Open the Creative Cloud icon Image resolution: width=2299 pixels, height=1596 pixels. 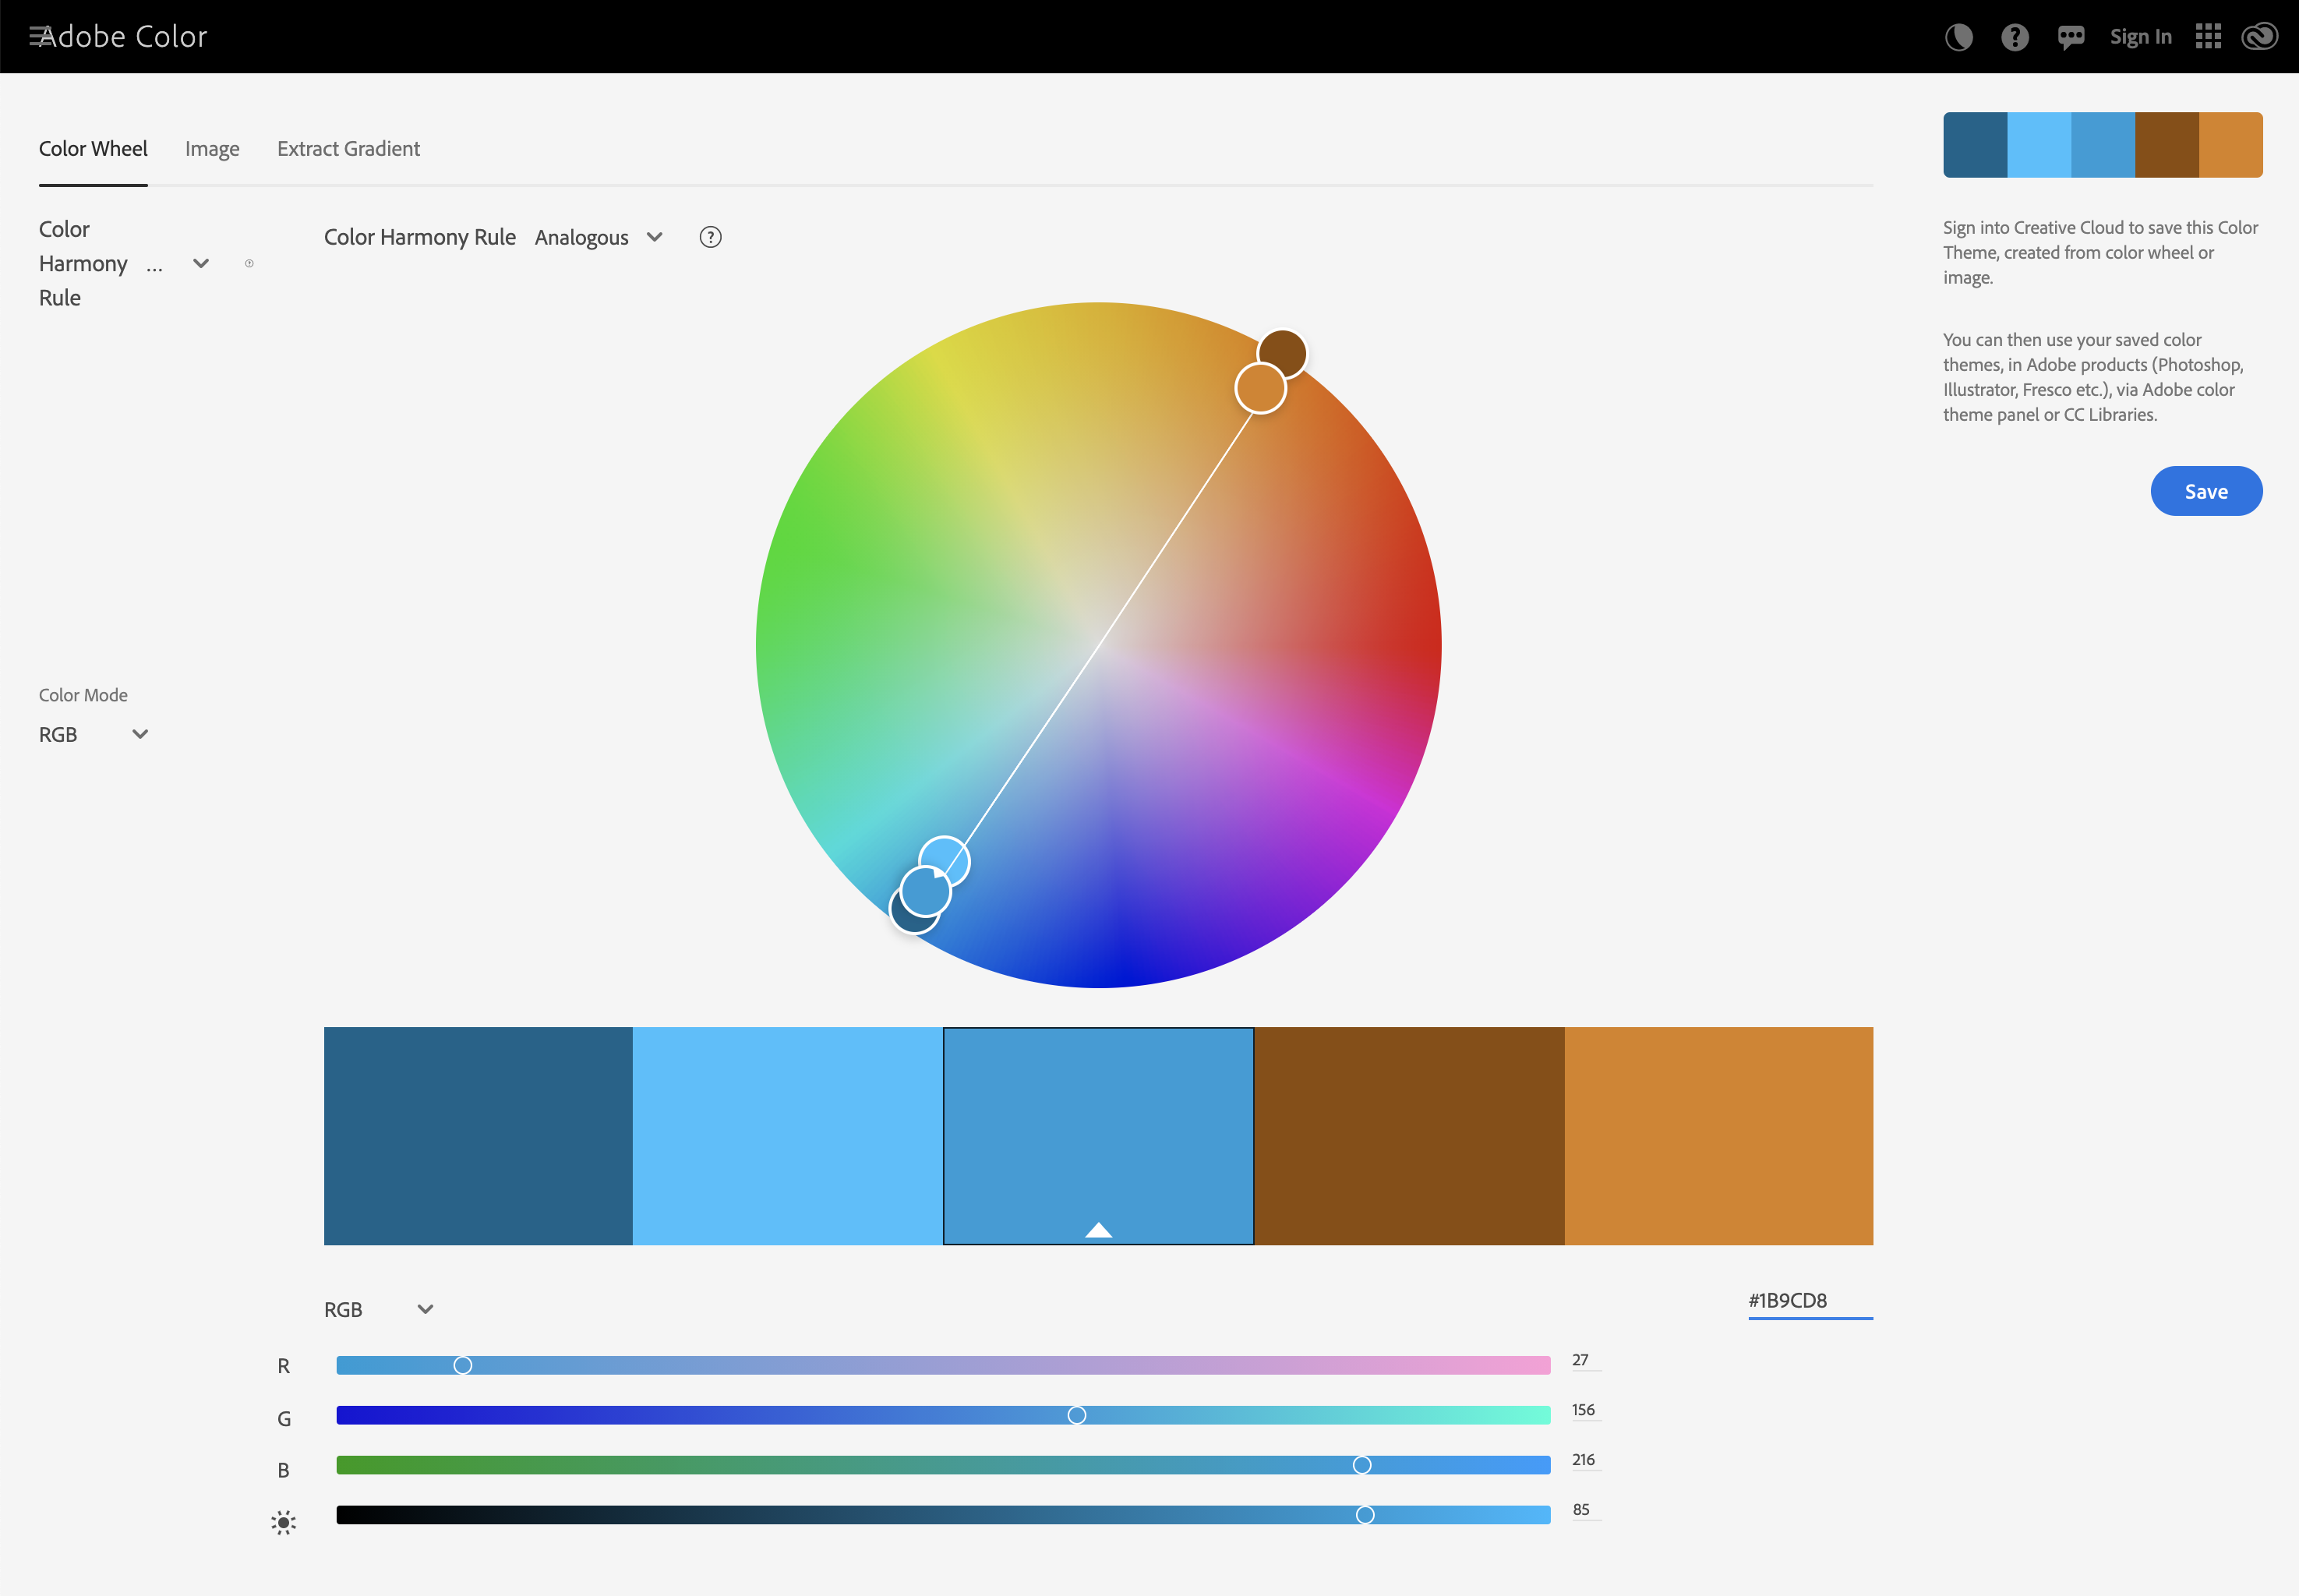[2259, 37]
